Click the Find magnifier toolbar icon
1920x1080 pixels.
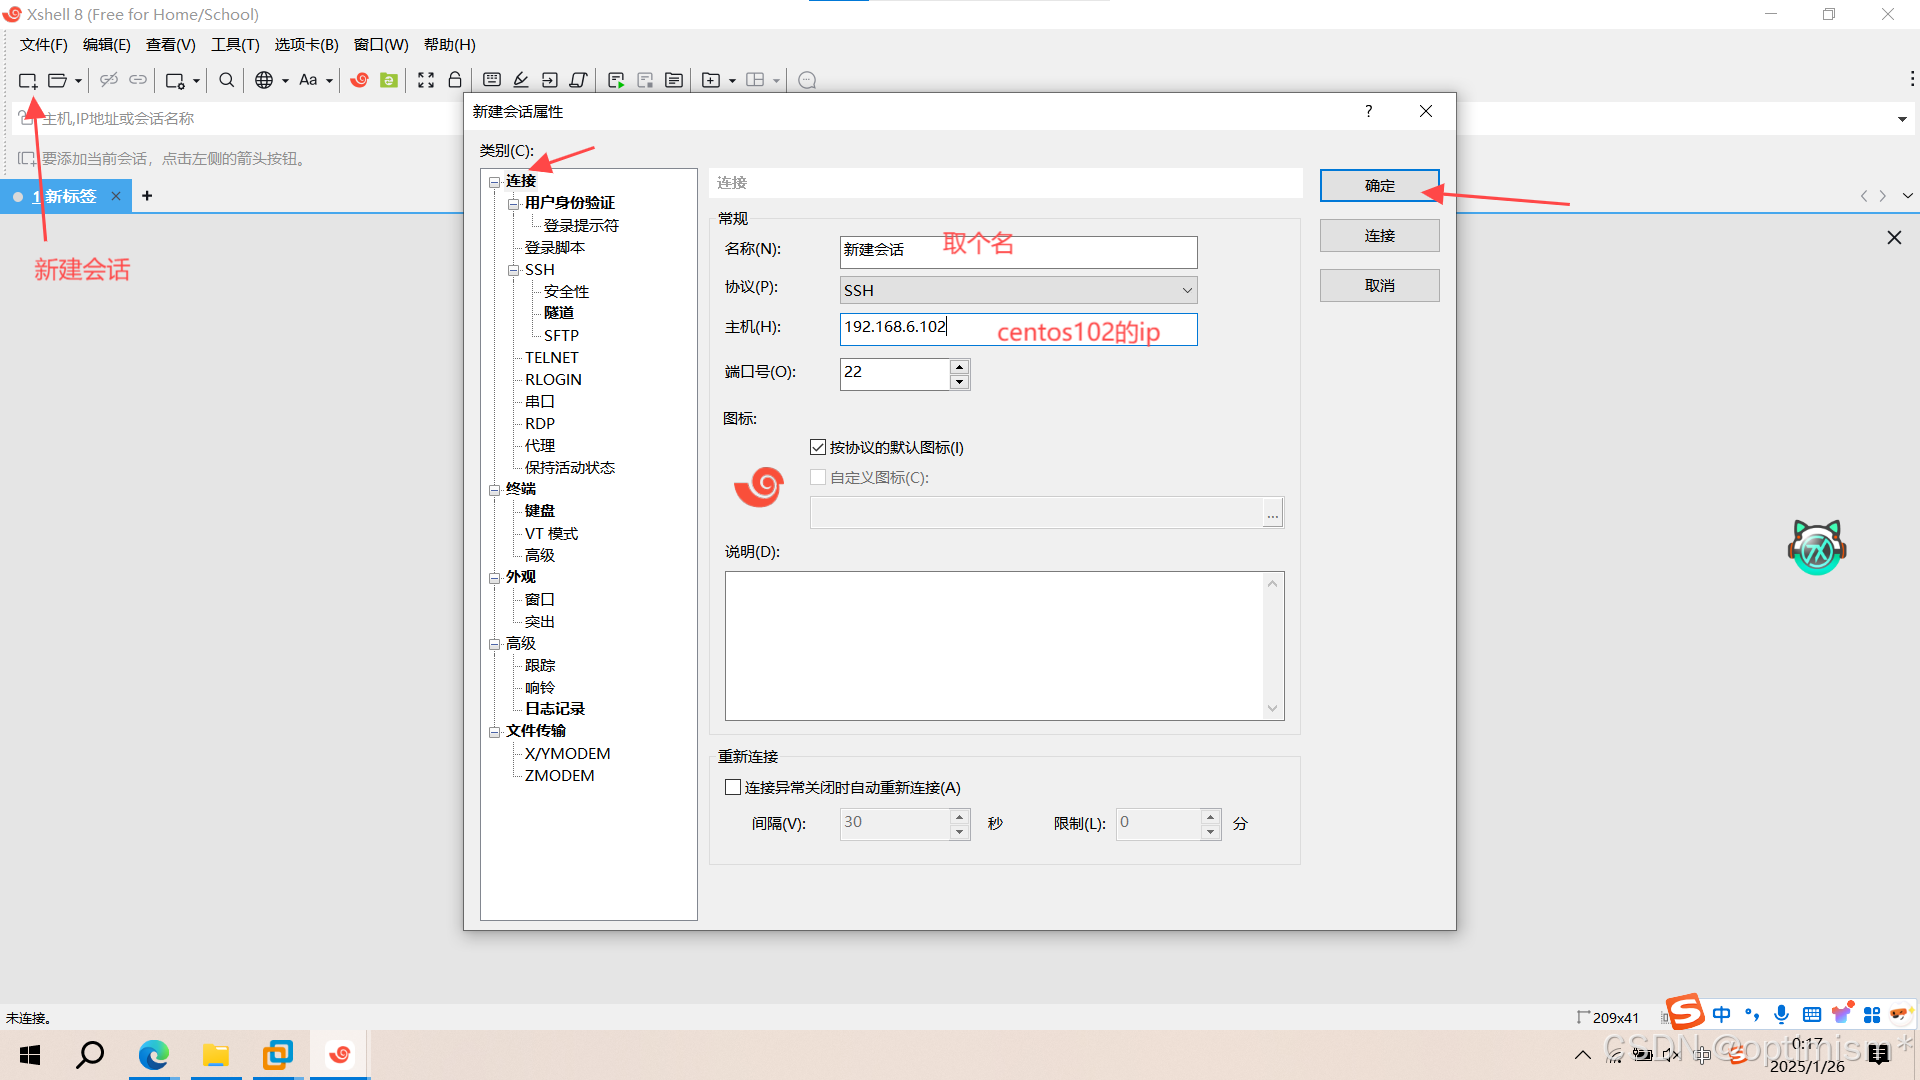point(227,81)
